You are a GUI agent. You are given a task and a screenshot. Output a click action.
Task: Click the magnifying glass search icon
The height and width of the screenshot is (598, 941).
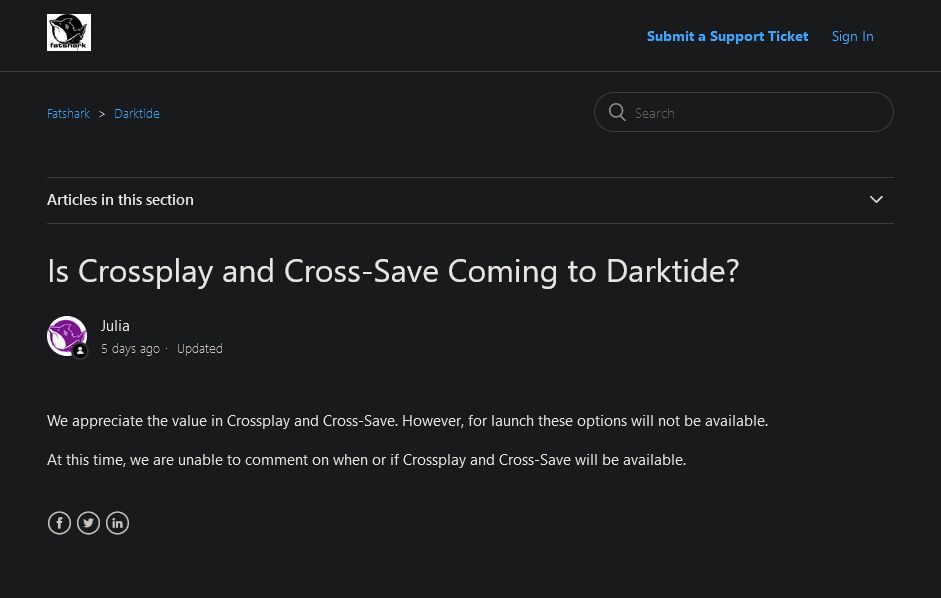[x=617, y=112]
